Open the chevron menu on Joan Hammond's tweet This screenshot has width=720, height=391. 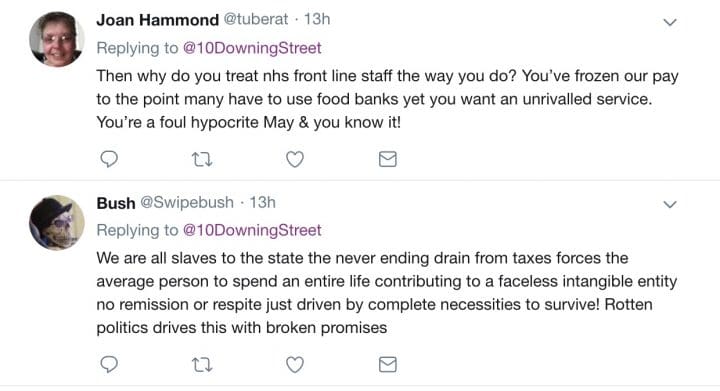[x=670, y=22]
